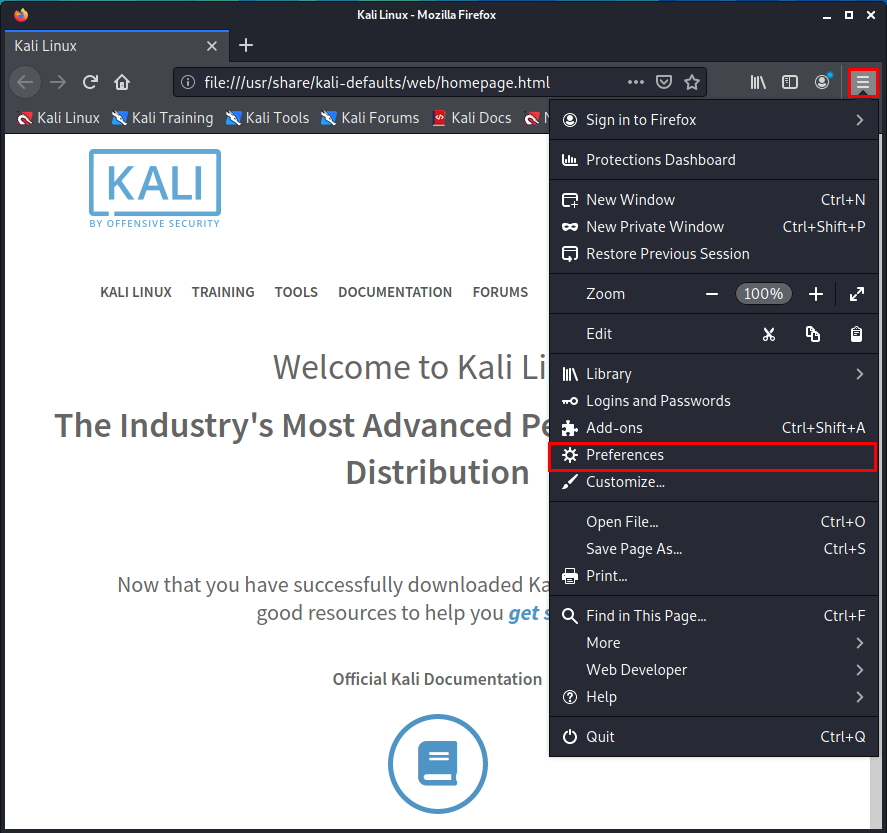Open the Library toolbar icon
Viewport: 887px width, 833px height.
(x=758, y=83)
